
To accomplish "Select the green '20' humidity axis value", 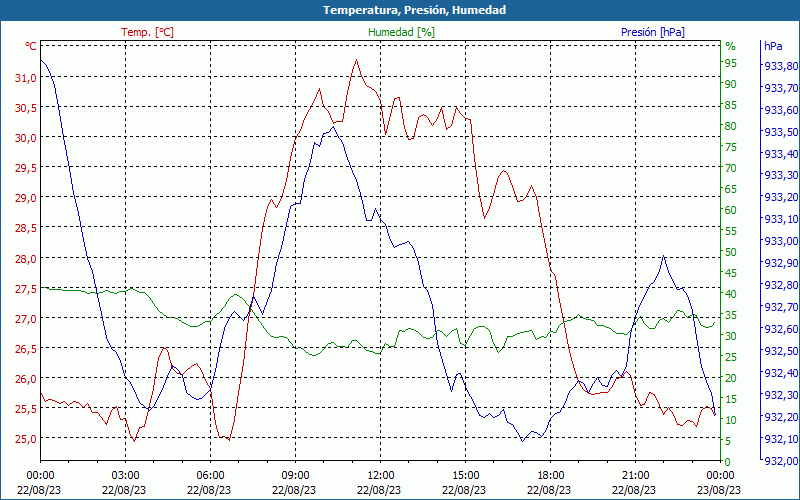I will pyautogui.click(x=731, y=378).
